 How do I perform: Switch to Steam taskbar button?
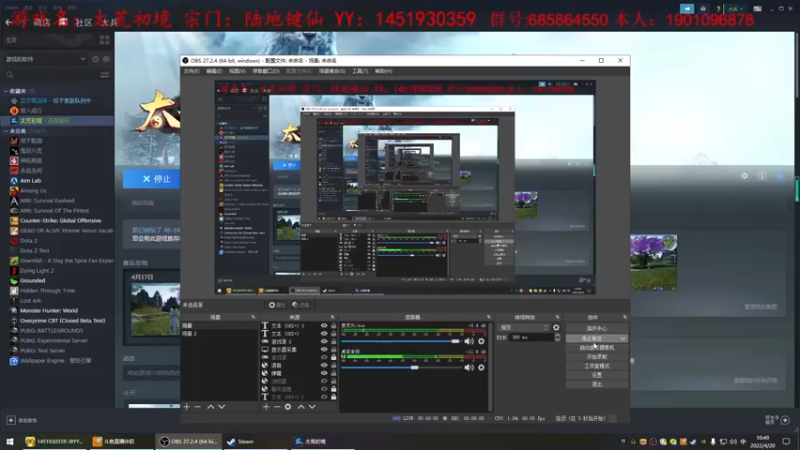[255, 441]
